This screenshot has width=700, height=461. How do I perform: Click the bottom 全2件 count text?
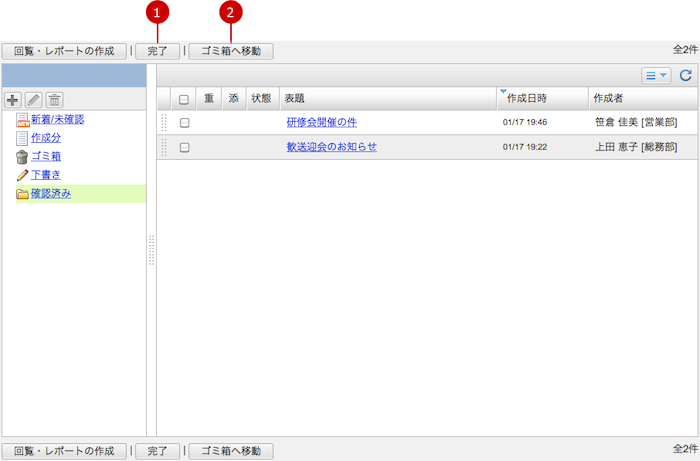(x=685, y=449)
